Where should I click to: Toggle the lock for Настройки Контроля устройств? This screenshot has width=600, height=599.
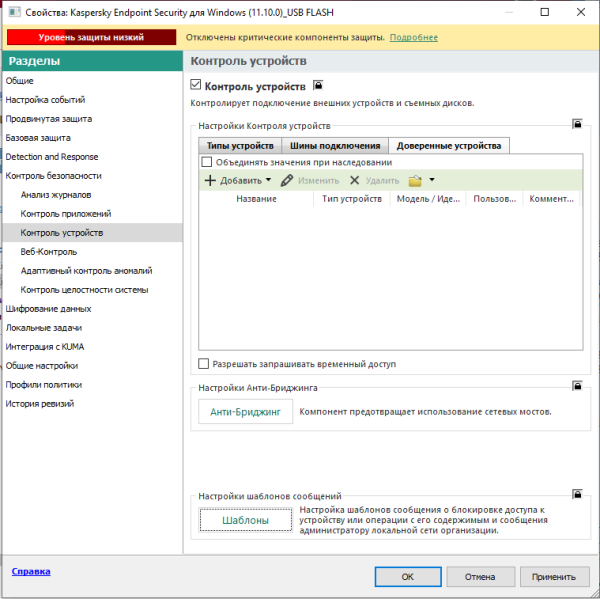(x=577, y=124)
